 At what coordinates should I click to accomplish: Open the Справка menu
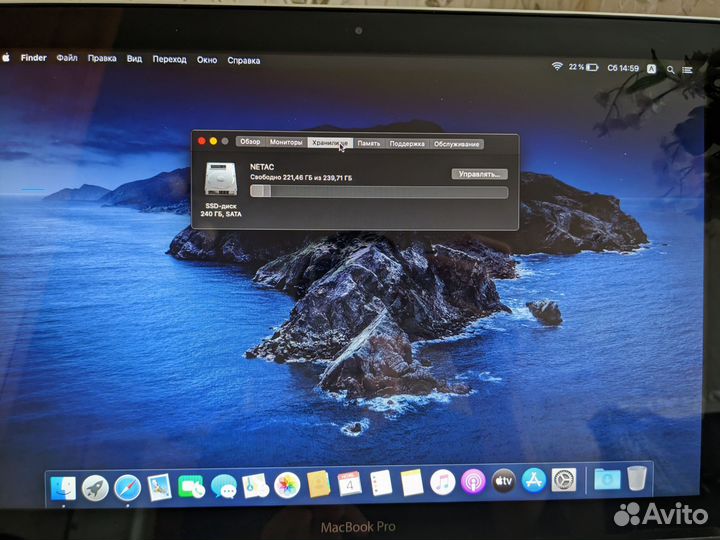pos(243,60)
